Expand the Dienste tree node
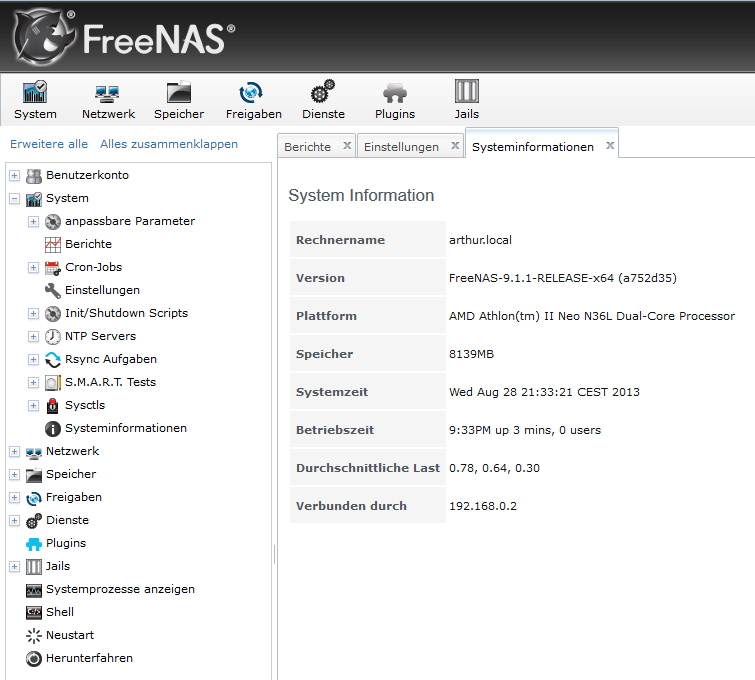This screenshot has height=680, width=755. click(x=14, y=521)
